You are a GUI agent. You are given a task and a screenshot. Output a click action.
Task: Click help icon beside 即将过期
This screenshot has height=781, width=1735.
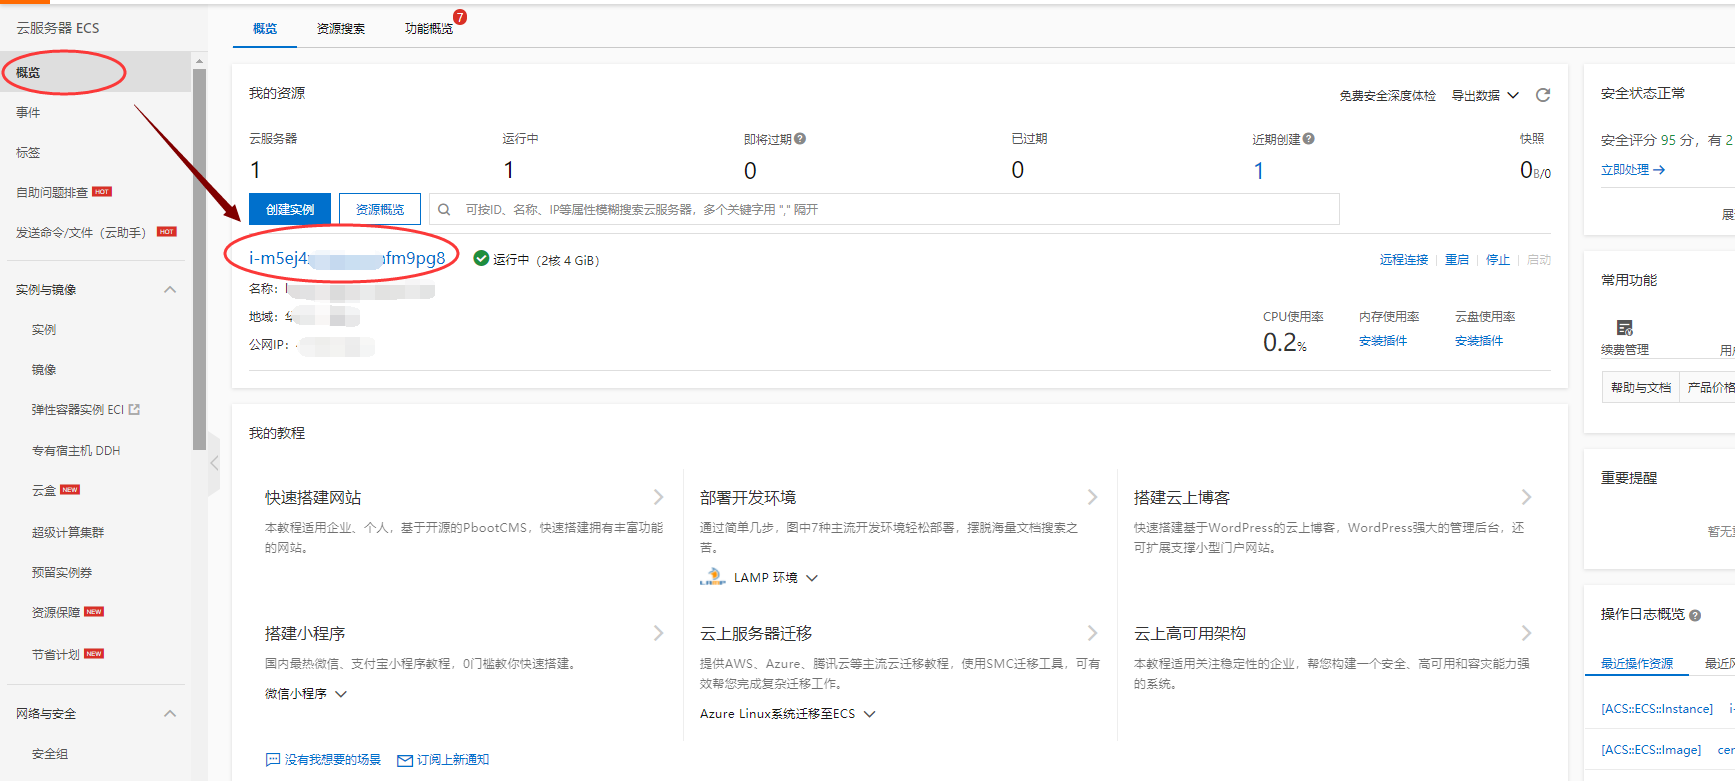pos(800,139)
